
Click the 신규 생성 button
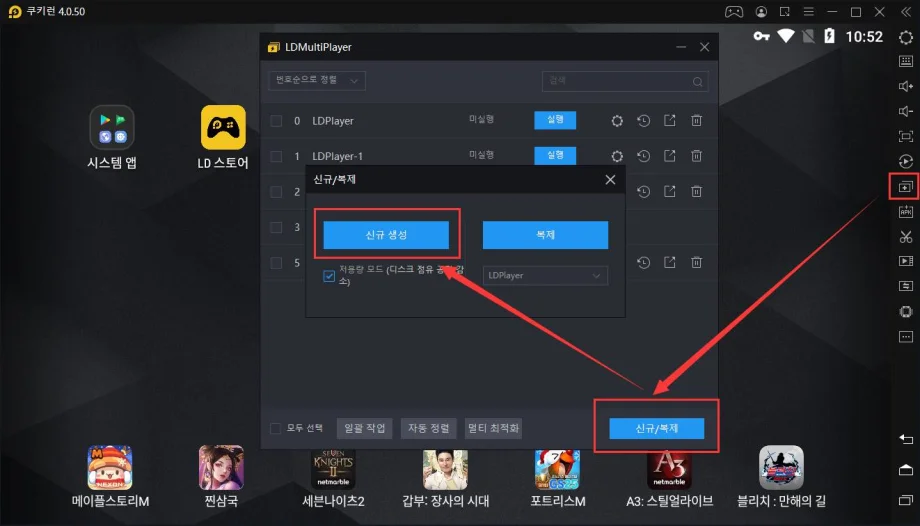(386, 235)
